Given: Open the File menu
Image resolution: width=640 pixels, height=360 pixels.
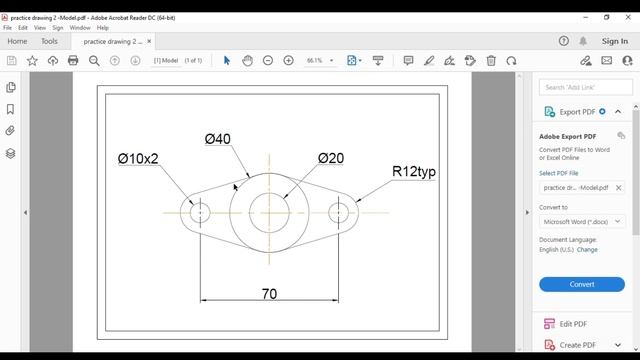Looking at the screenshot, I should coord(7,28).
